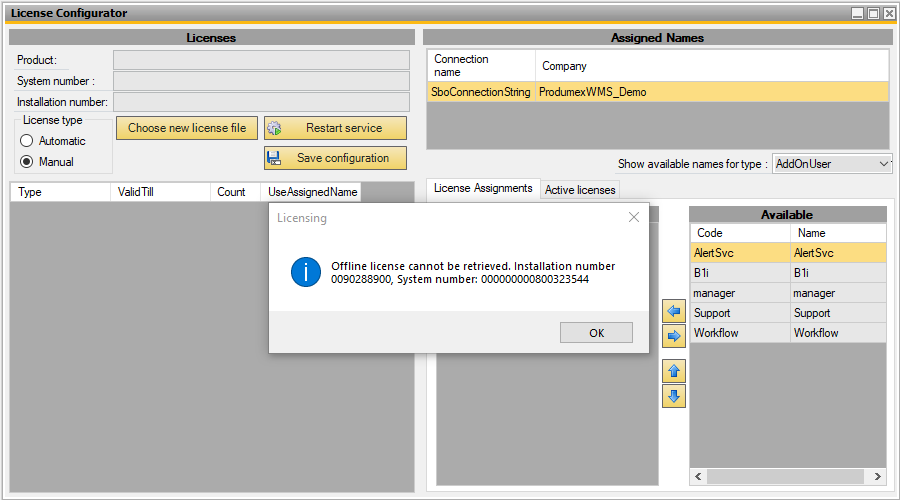The height and width of the screenshot is (500, 900).
Task: Click the Restart service button
Action: 335,128
